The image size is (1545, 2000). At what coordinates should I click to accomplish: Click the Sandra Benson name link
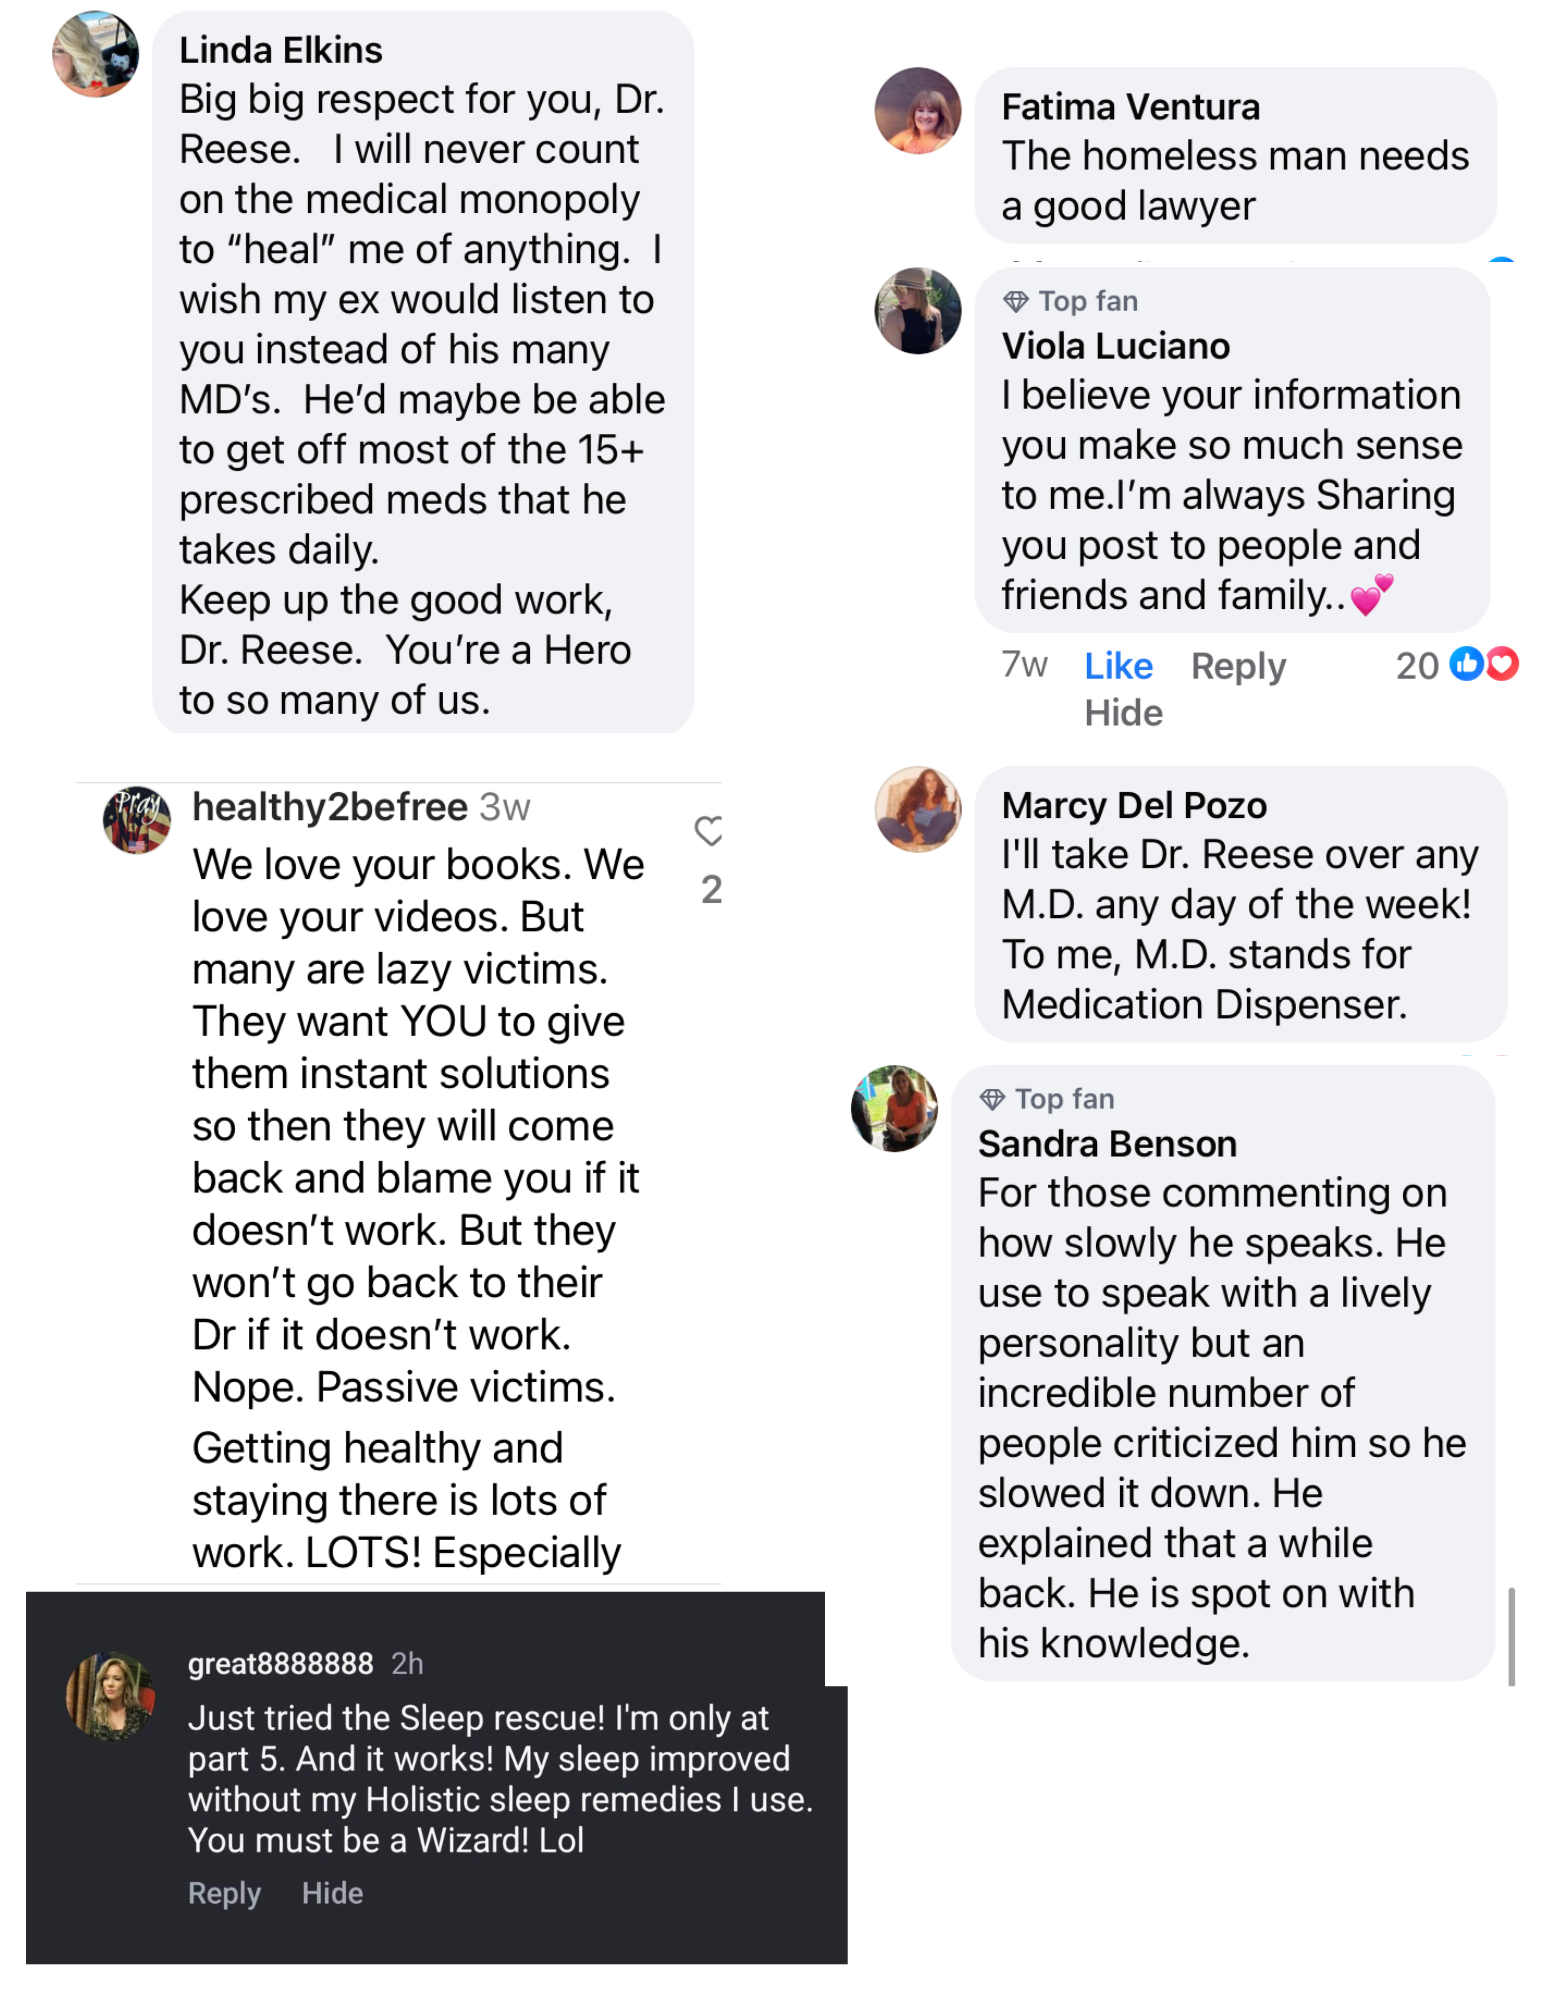pyautogui.click(x=1107, y=1144)
